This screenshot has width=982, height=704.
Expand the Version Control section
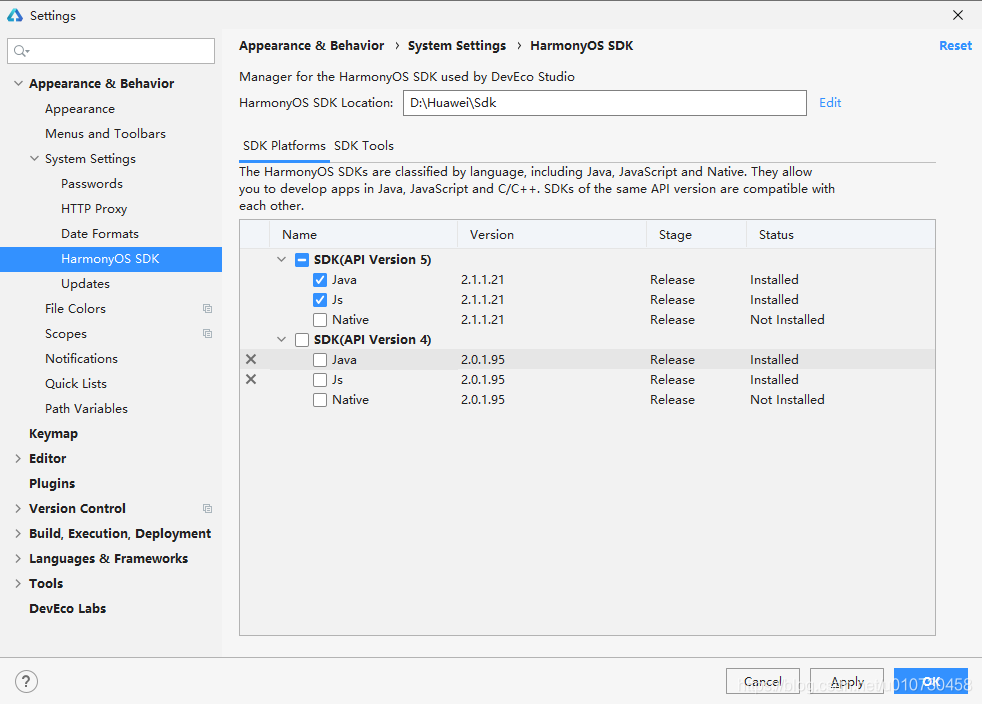(18, 509)
